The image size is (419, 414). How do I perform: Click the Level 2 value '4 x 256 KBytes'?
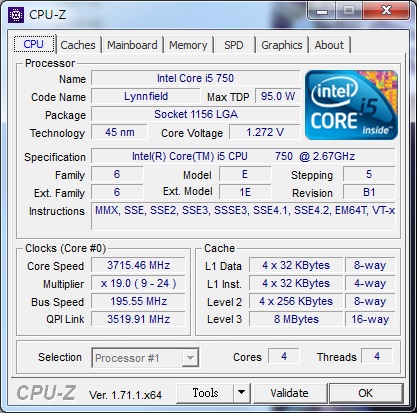tap(296, 301)
